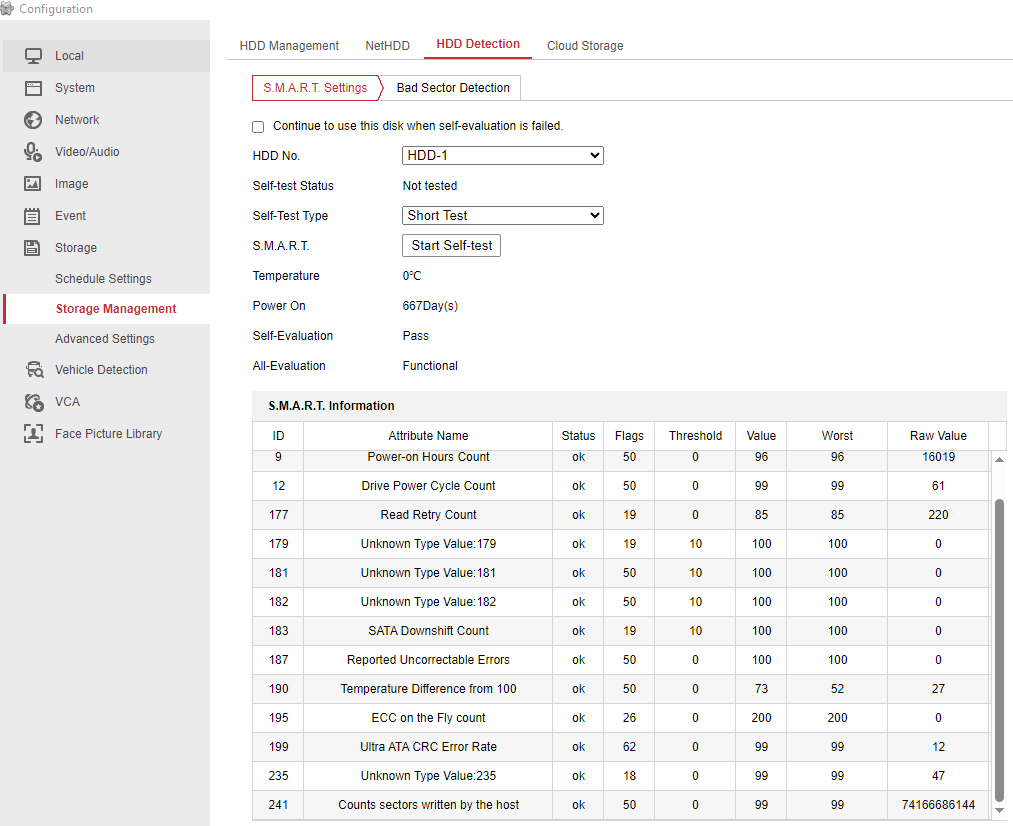1013x826 pixels.
Task: Switch to the HDD Management tab
Action: pyautogui.click(x=289, y=46)
